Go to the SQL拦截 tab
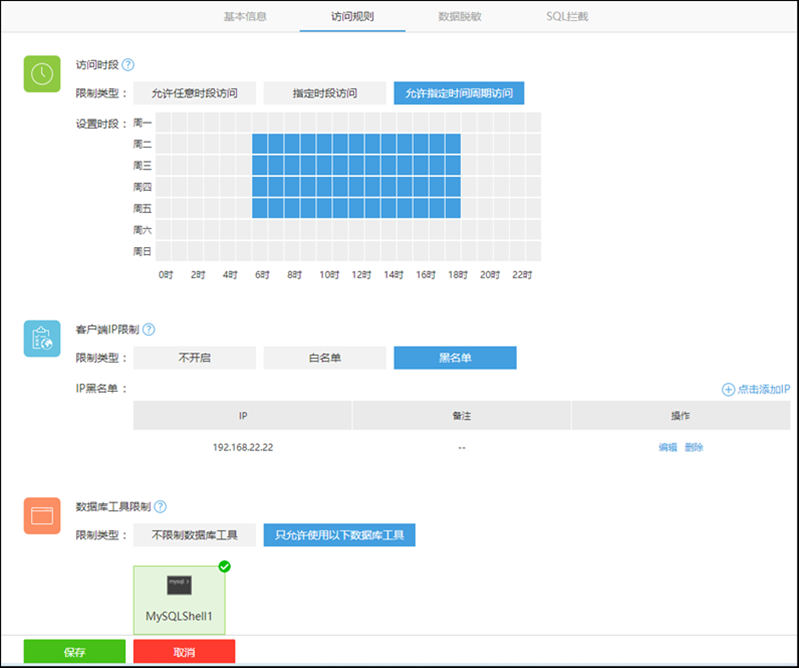Screen dimensions: 800x668 567,17
